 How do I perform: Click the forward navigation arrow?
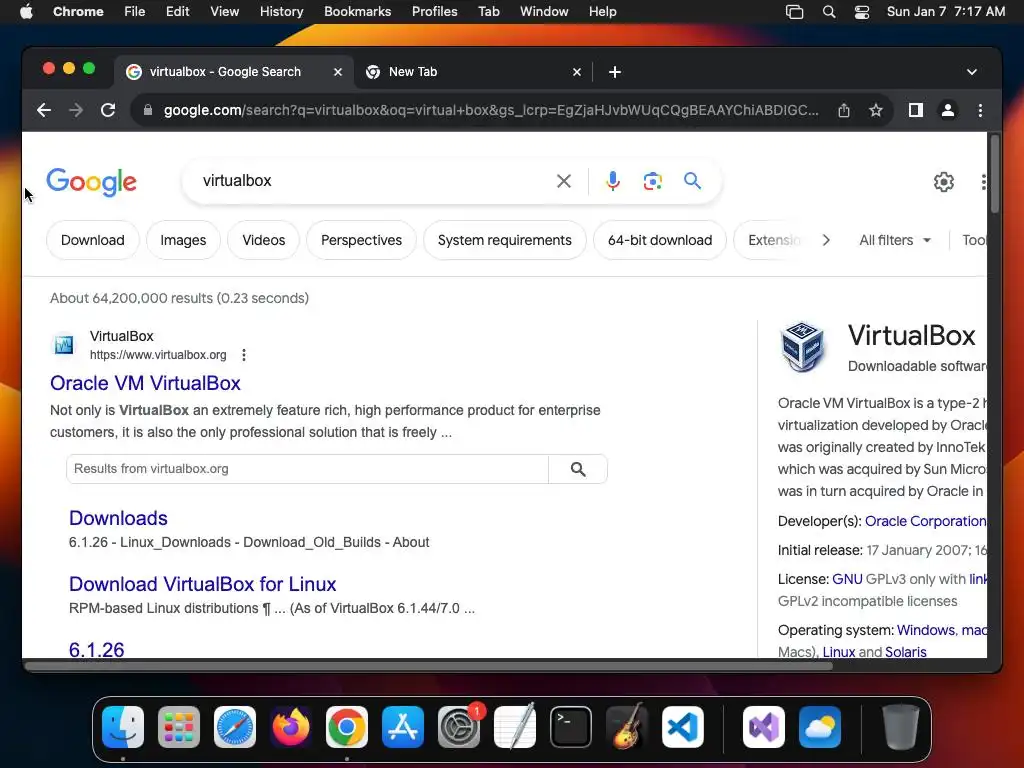click(x=76, y=110)
